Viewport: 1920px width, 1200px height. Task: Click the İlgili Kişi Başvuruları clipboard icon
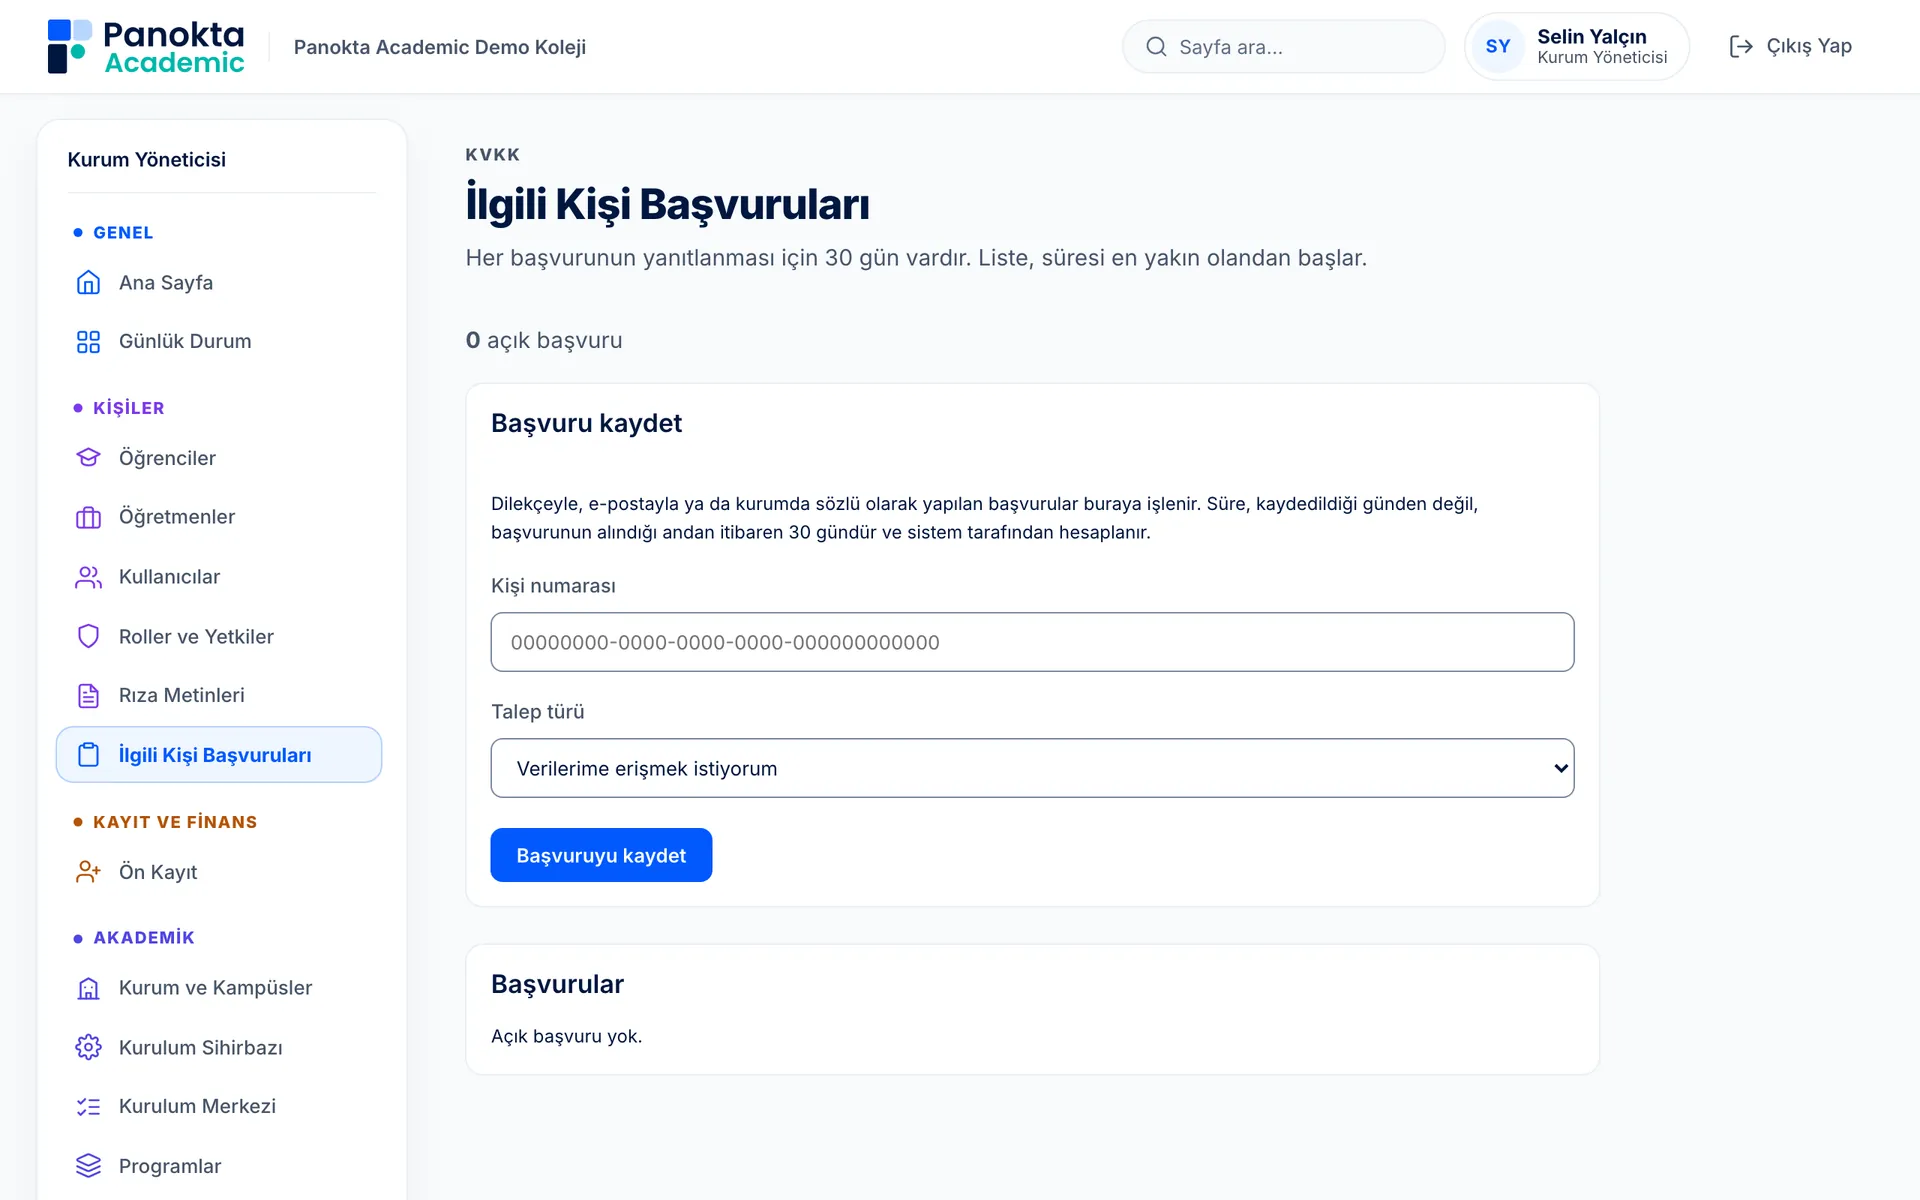pyautogui.click(x=88, y=755)
